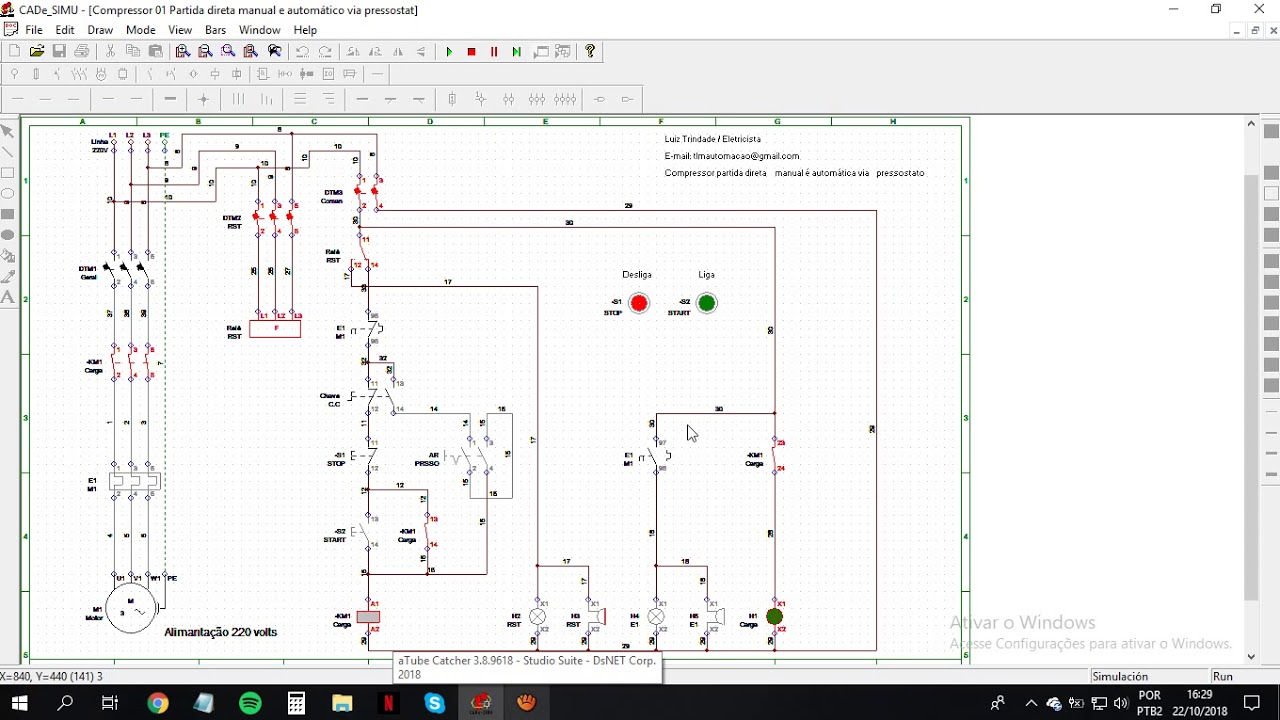Click the Simulación status bar entry
Image resolution: width=1280 pixels, height=720 pixels.
1120,676
